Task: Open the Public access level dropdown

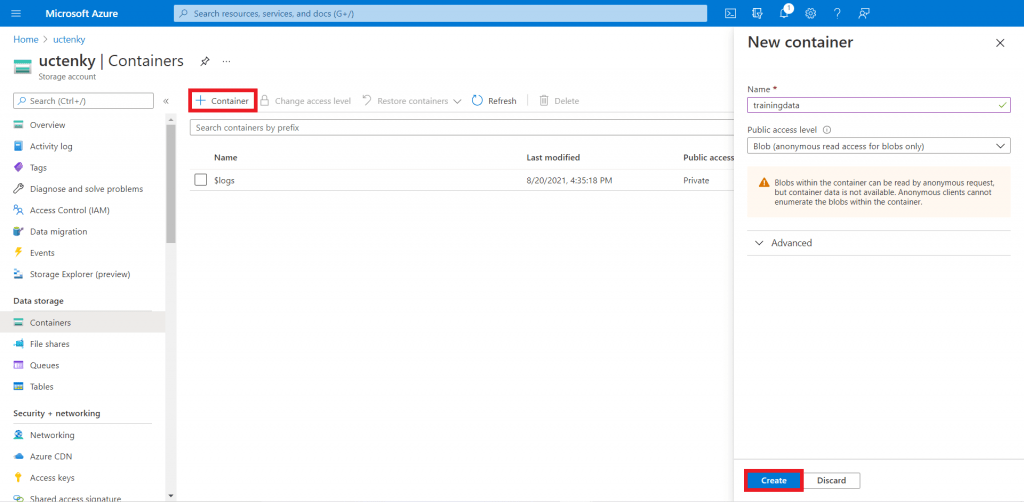Action: coord(878,146)
